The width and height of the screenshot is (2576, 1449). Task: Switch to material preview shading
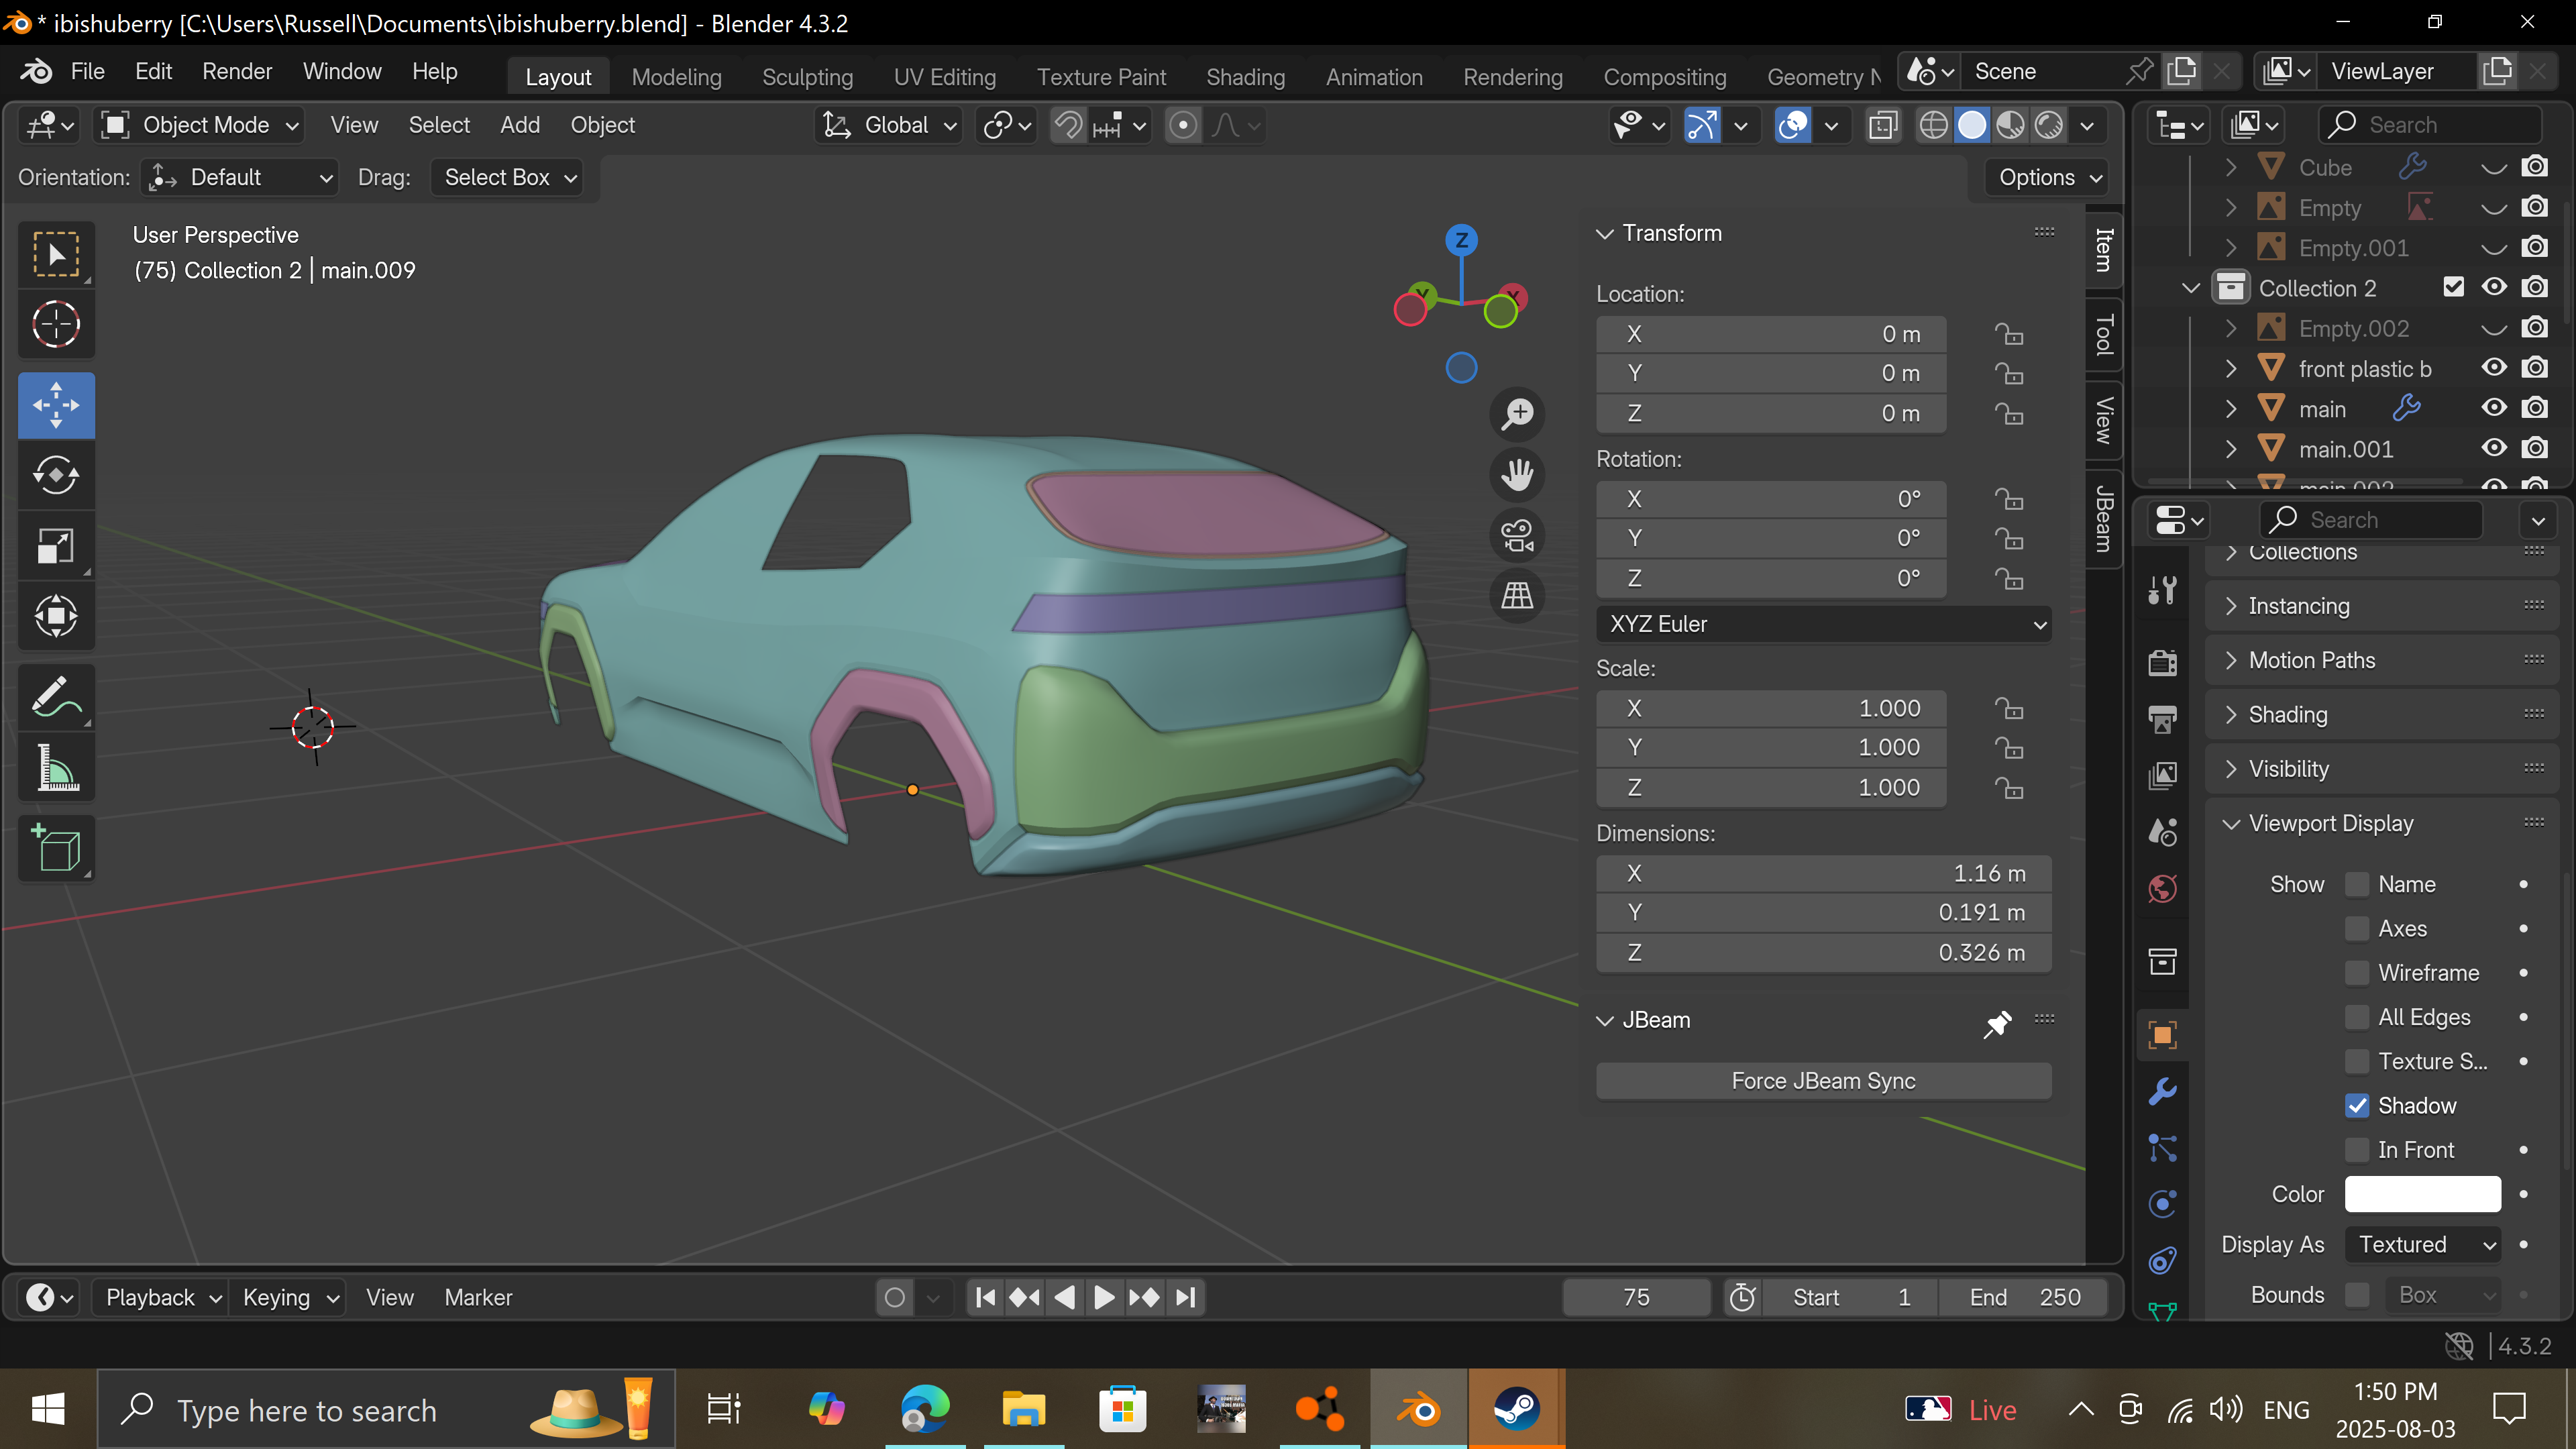(2010, 125)
